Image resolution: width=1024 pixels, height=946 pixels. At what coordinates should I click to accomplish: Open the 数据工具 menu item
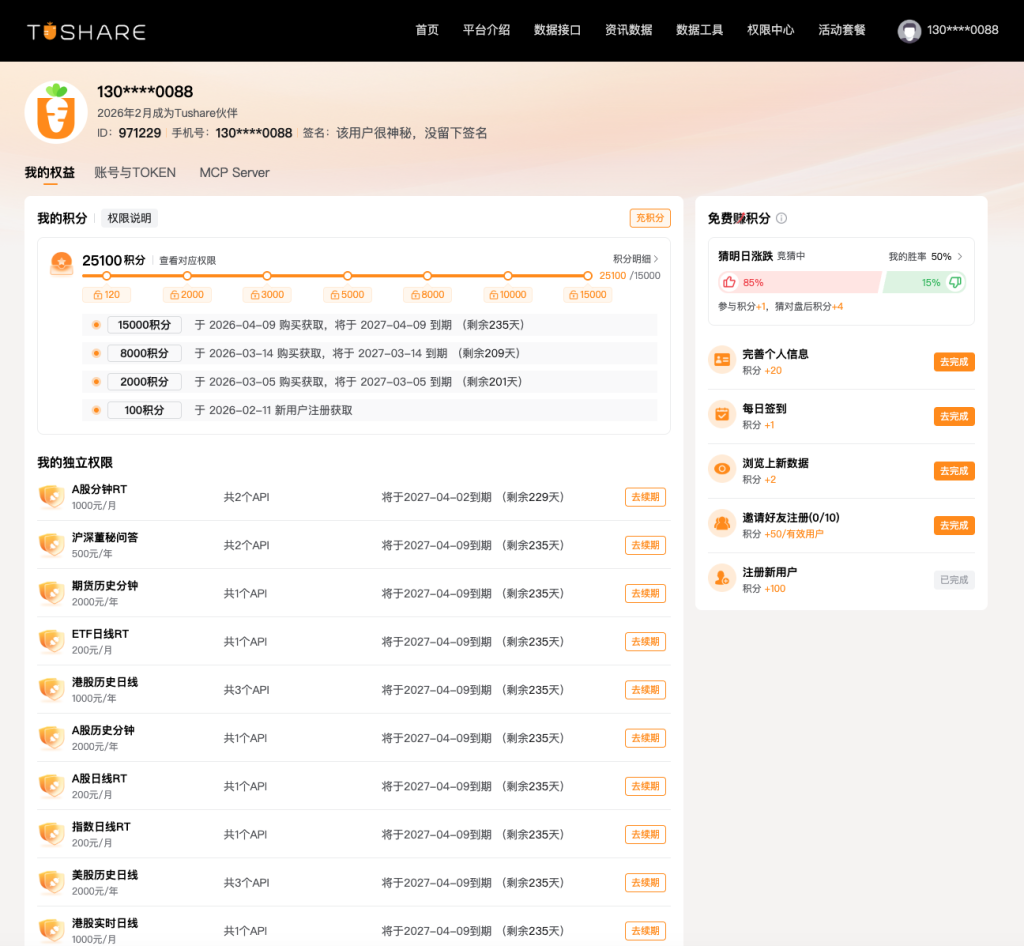(x=699, y=30)
